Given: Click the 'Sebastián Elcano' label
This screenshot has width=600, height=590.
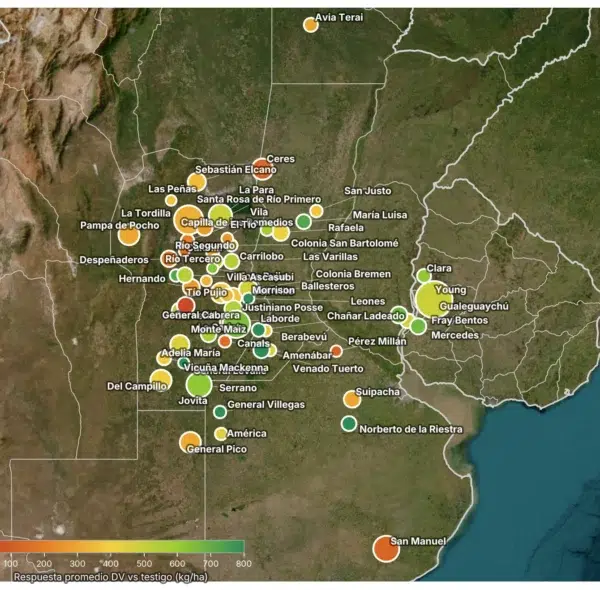Looking at the screenshot, I should [236, 170].
